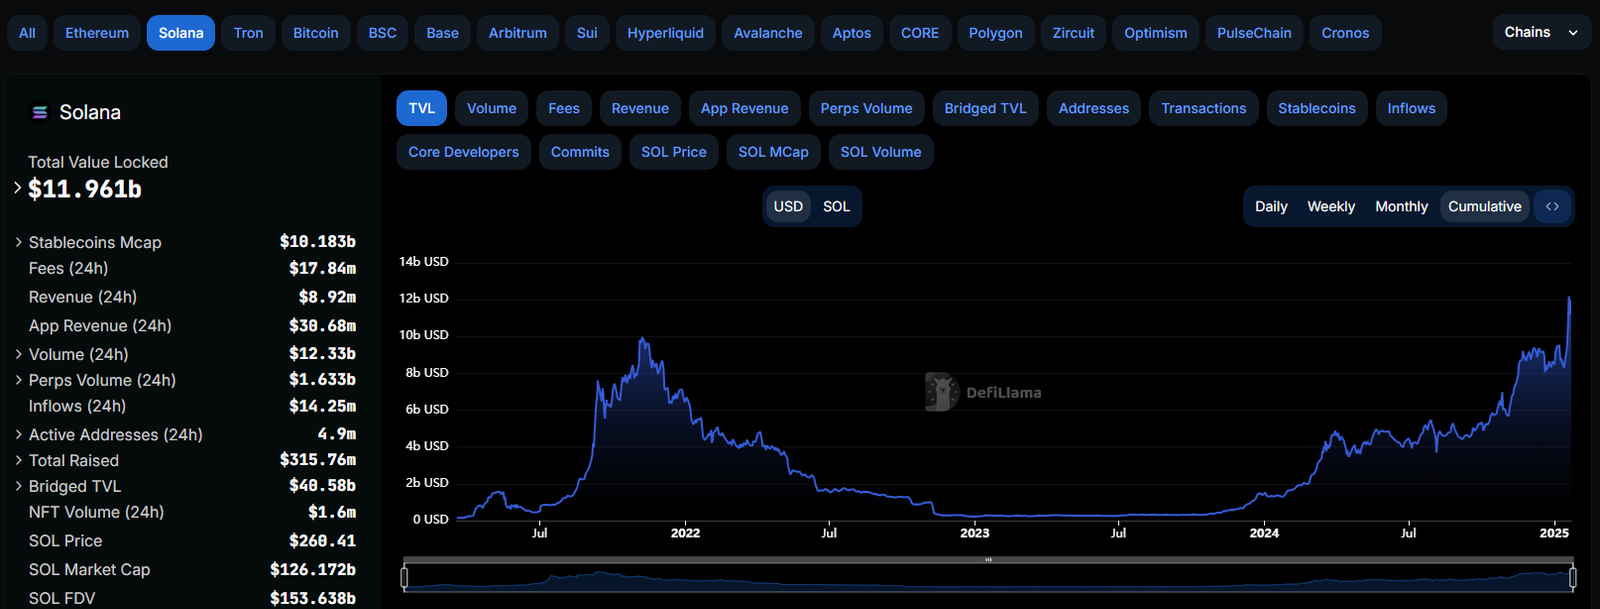Go to the Avalanche chain
The height and width of the screenshot is (609, 1600).
[768, 33]
